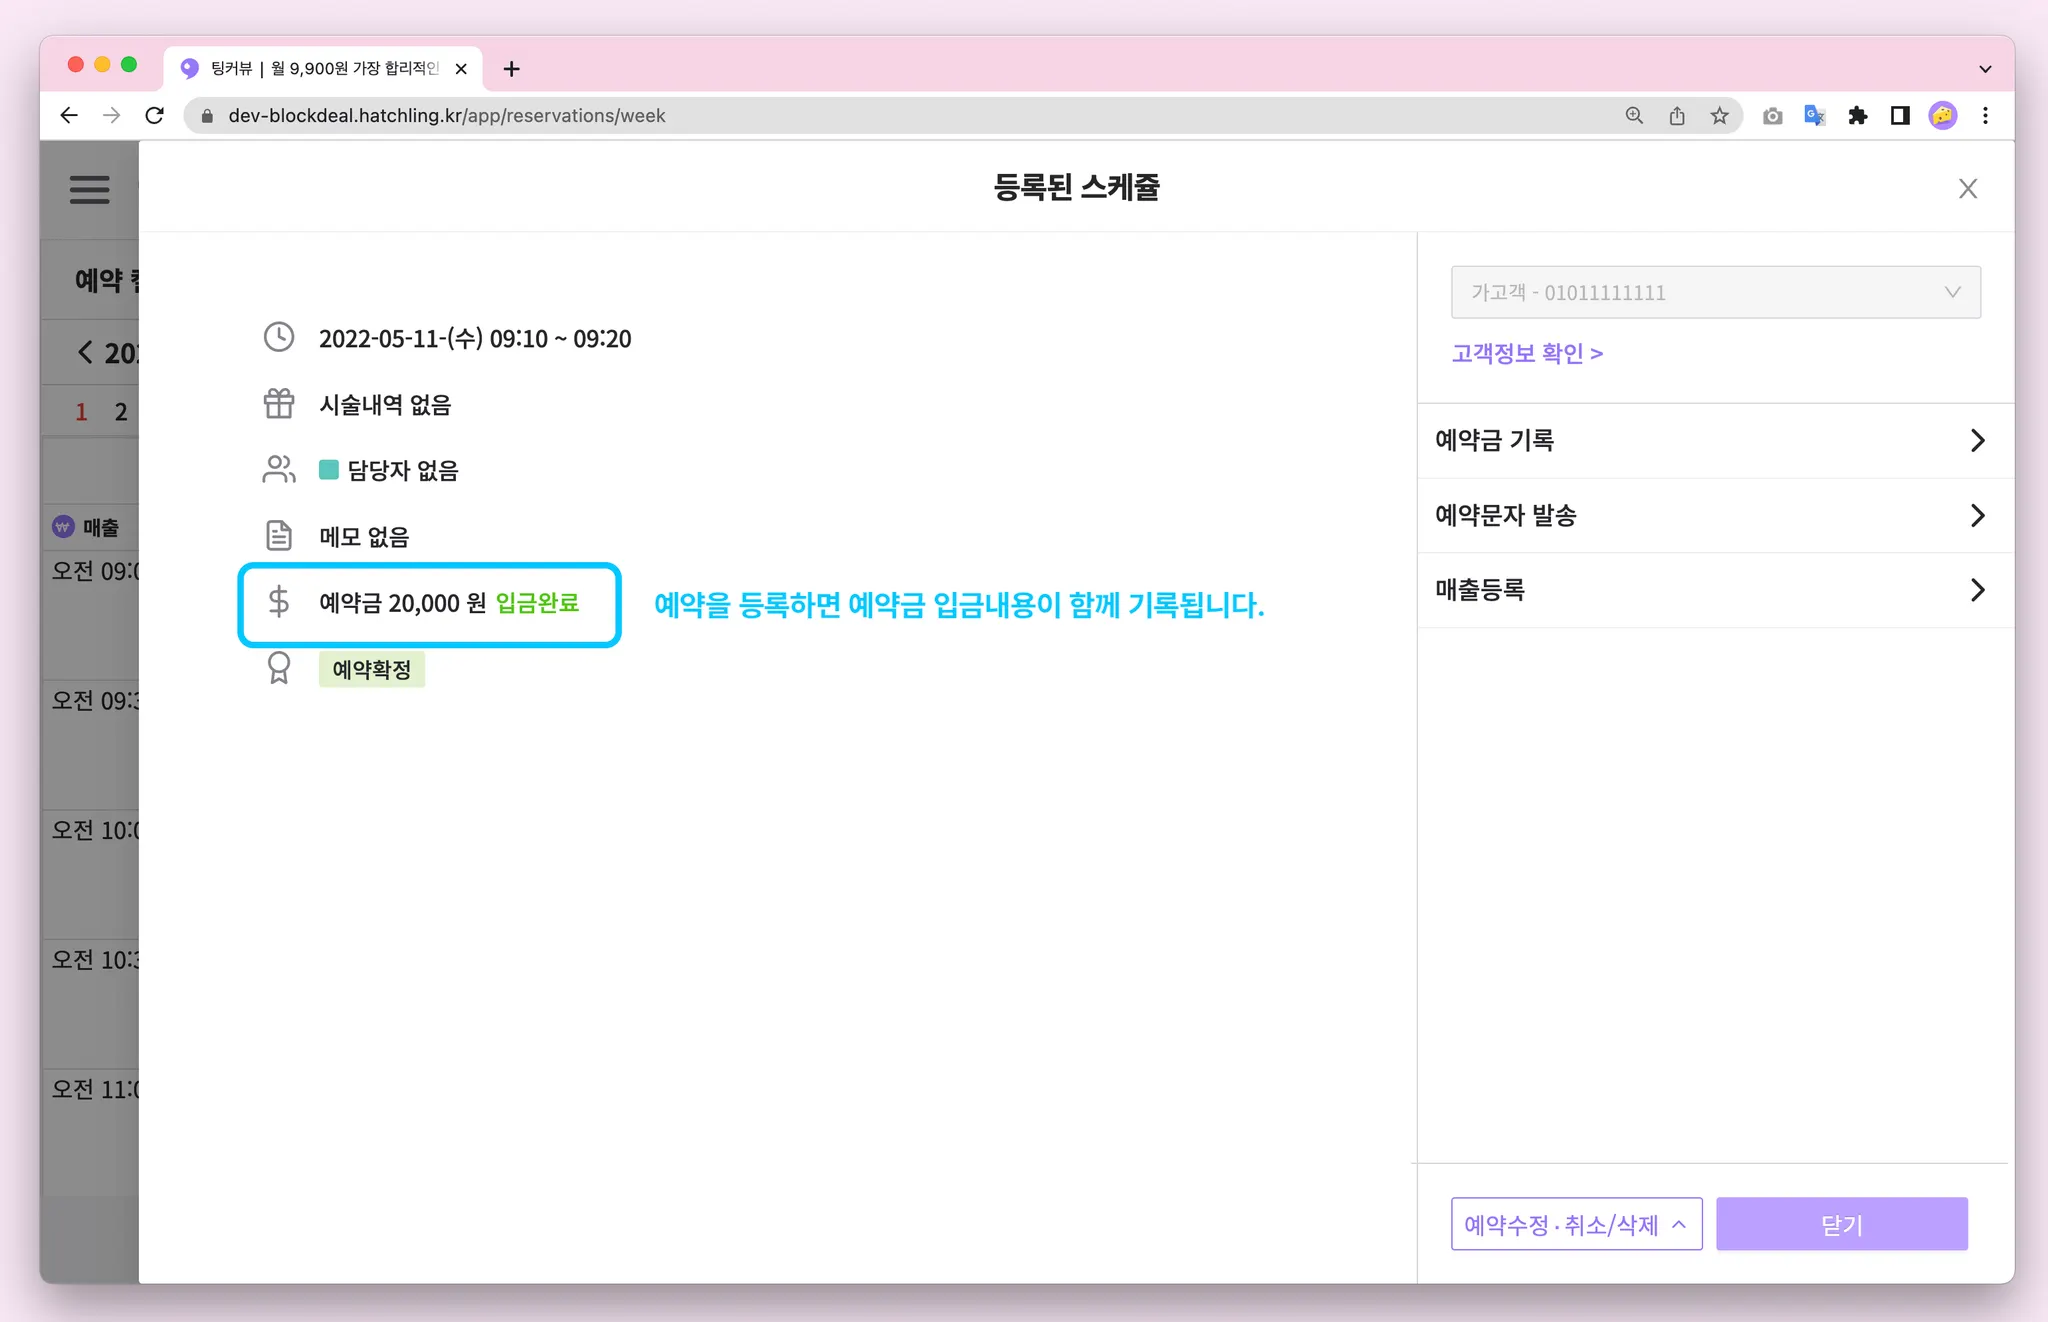Open the 고객정보 확인 link
The height and width of the screenshot is (1322, 2048).
pyautogui.click(x=1527, y=353)
